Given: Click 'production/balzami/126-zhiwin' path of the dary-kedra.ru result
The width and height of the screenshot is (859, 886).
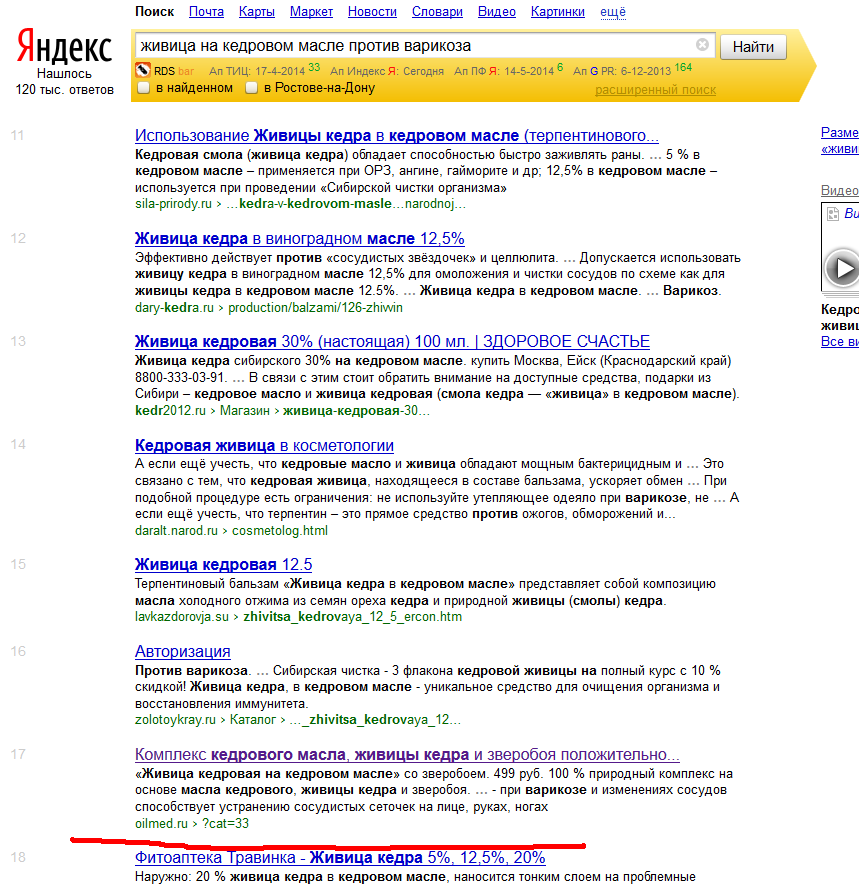Looking at the screenshot, I should pyautogui.click(x=315, y=308).
